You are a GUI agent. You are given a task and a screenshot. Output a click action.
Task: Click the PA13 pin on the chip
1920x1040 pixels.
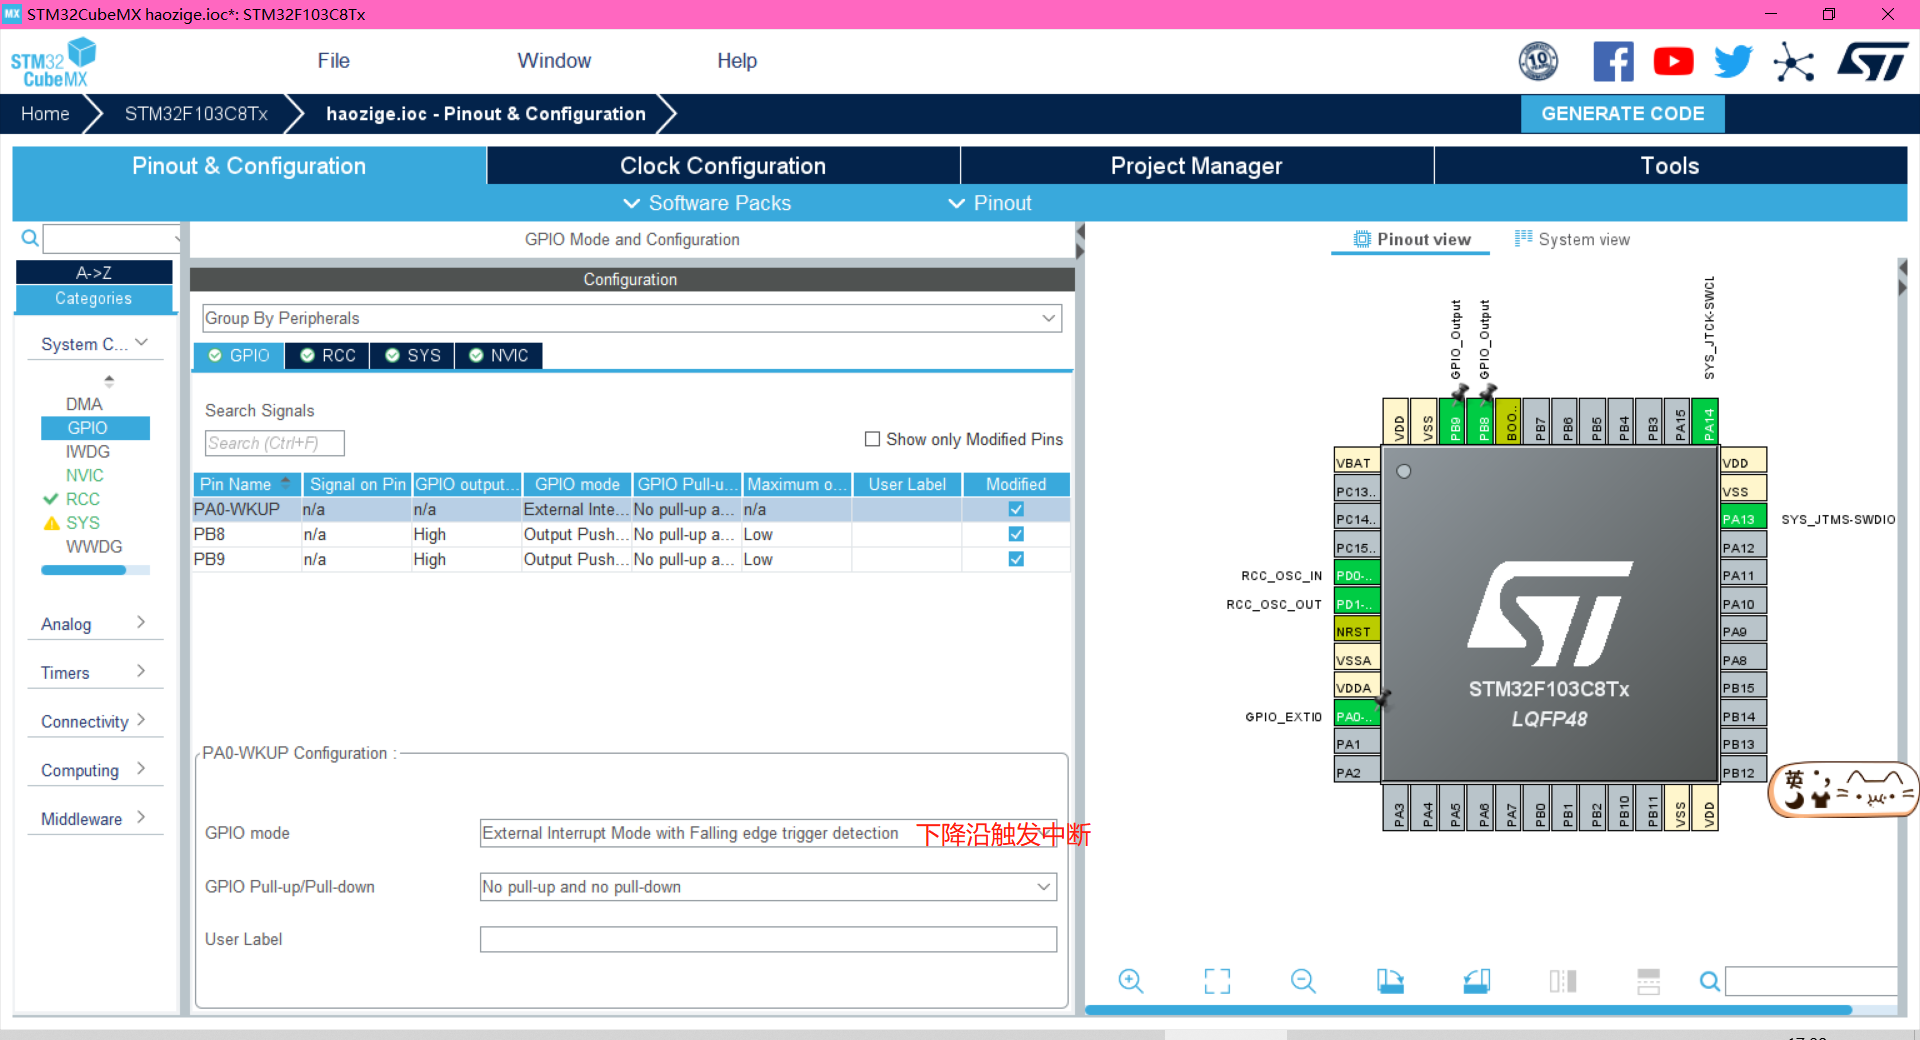[x=1743, y=519]
